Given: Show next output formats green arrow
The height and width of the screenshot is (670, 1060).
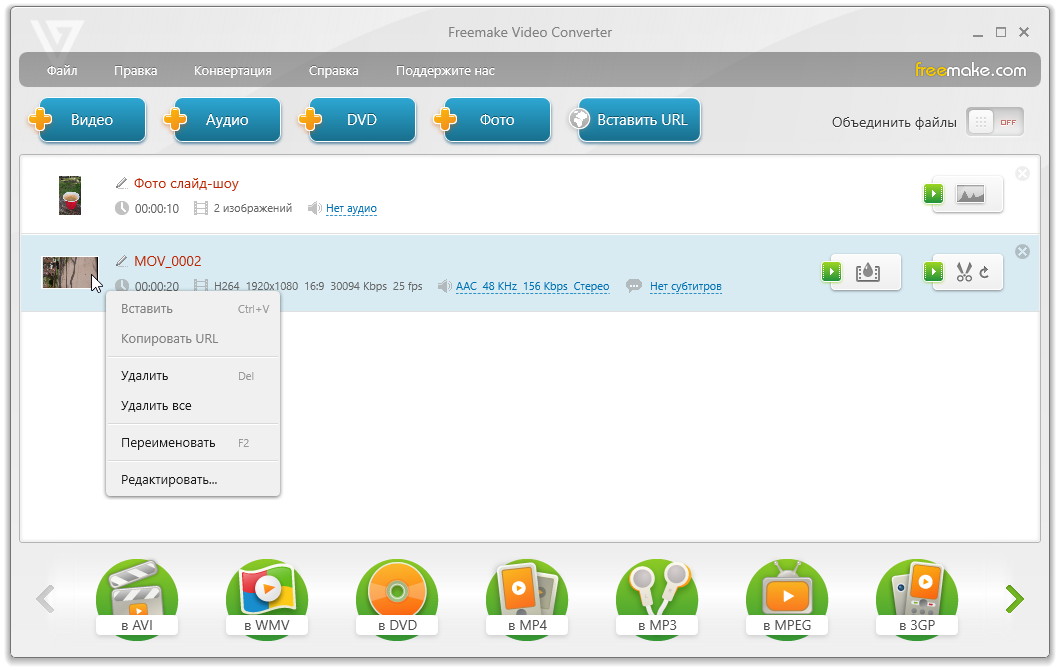Looking at the screenshot, I should click(x=1014, y=599).
